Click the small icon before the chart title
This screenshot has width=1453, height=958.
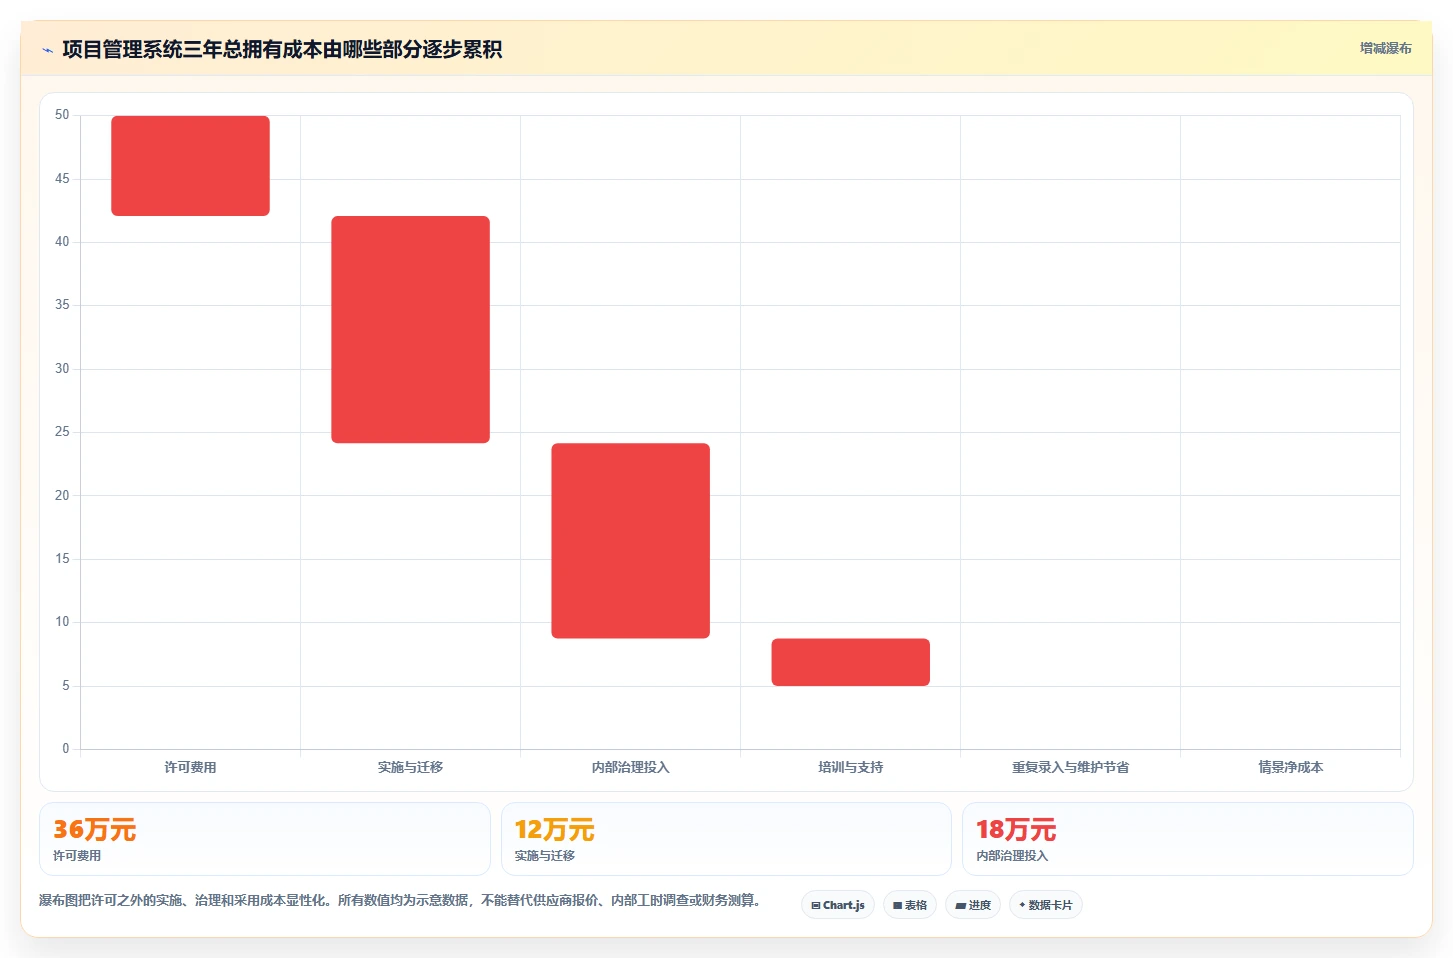tap(47, 50)
